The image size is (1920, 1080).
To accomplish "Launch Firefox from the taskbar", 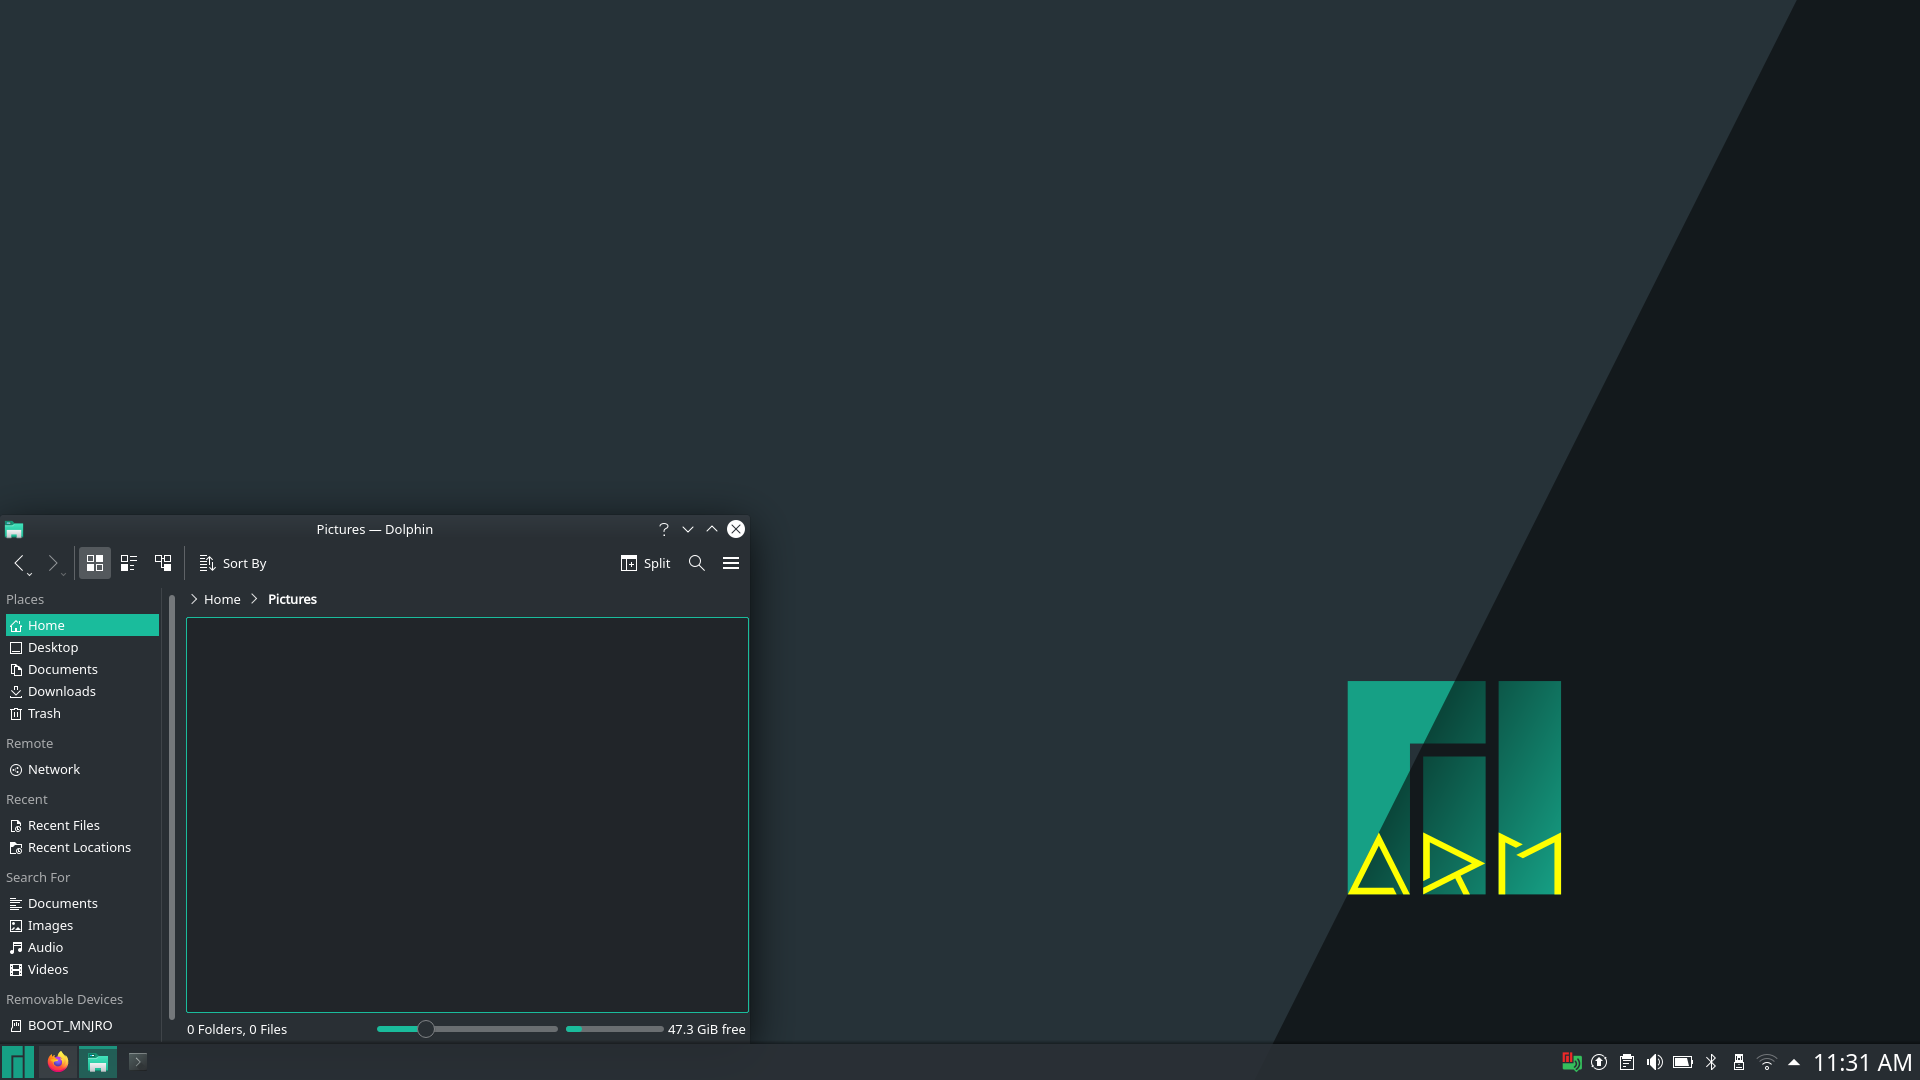I will (58, 1061).
